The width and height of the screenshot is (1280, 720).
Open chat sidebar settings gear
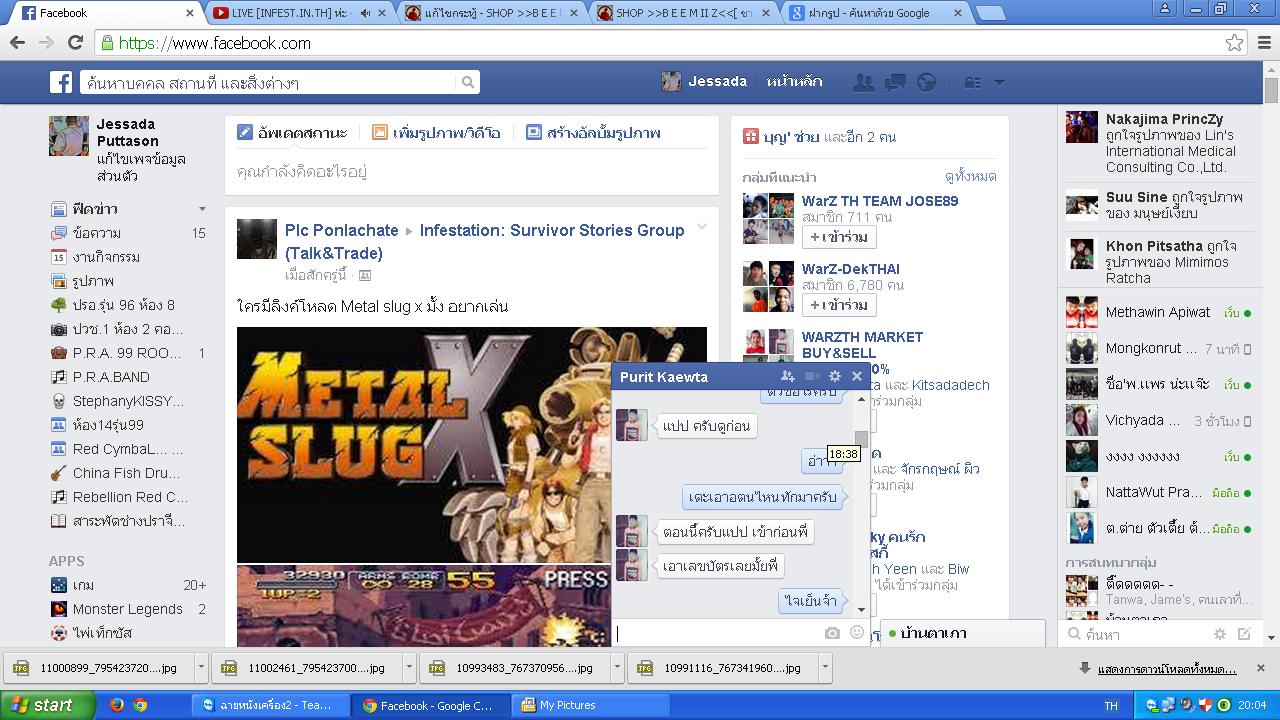1220,634
